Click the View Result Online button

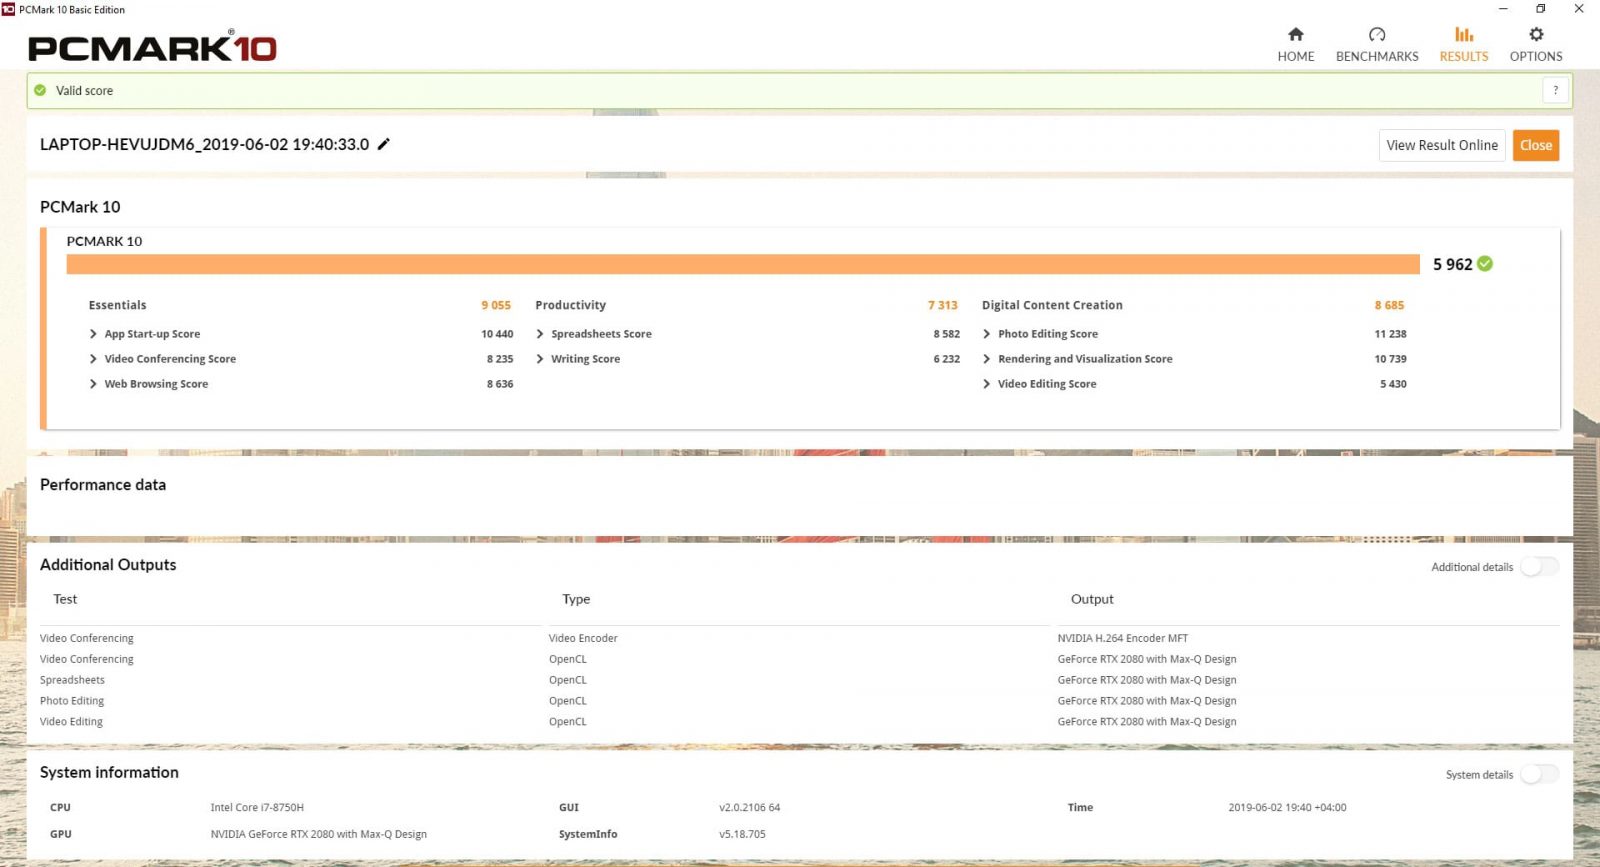[1442, 145]
